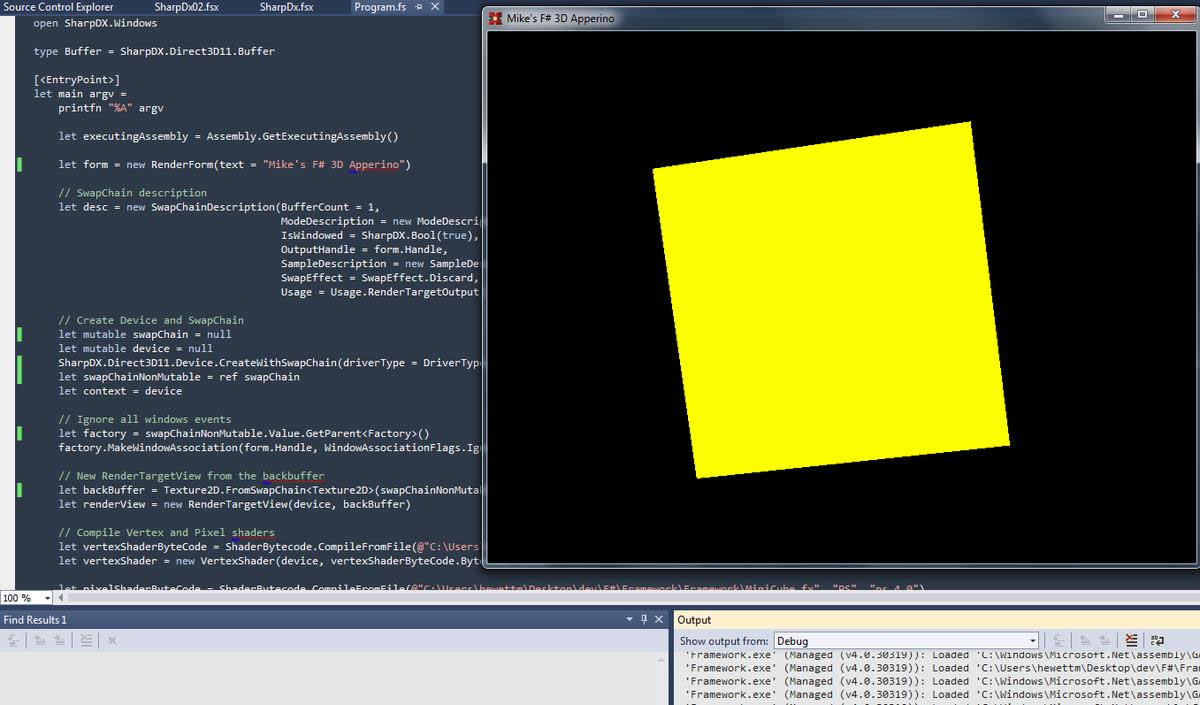Click Find Message in Code icon in Output
1200x705 pixels.
click(1060, 641)
